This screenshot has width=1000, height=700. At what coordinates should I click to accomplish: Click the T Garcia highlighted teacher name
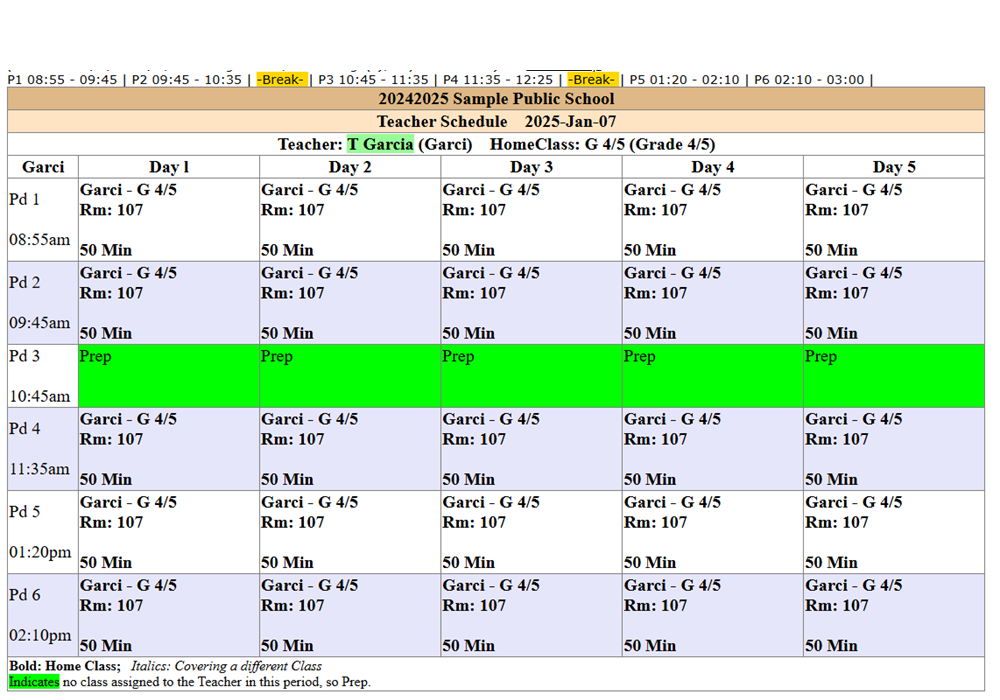pyautogui.click(x=380, y=144)
